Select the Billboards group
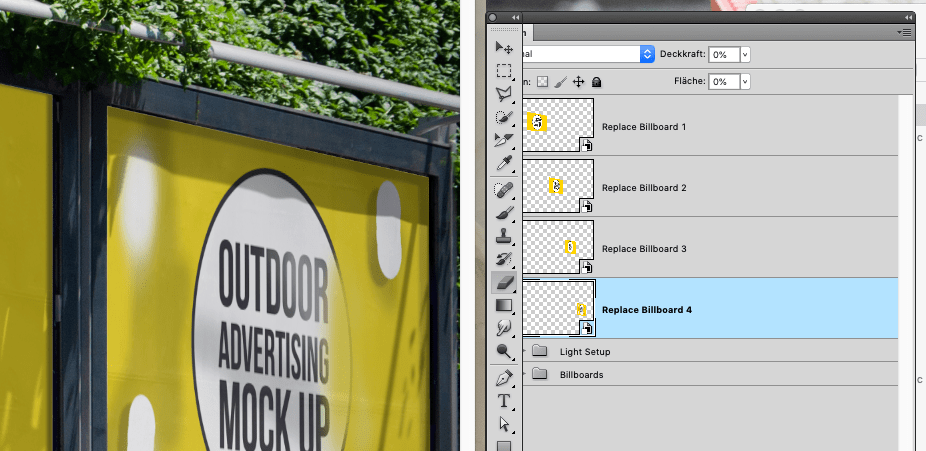 coord(710,374)
